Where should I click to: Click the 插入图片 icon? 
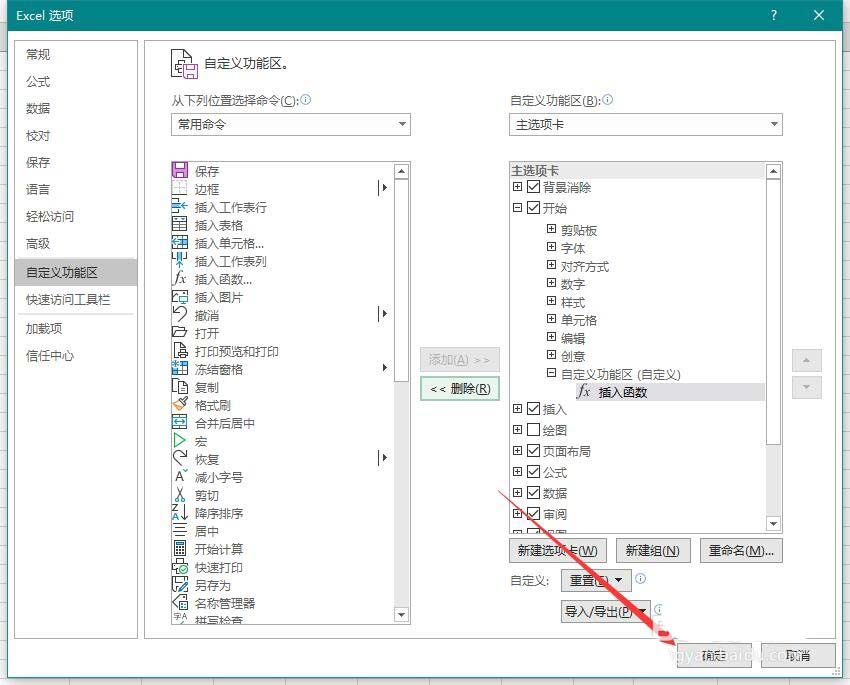(179, 296)
